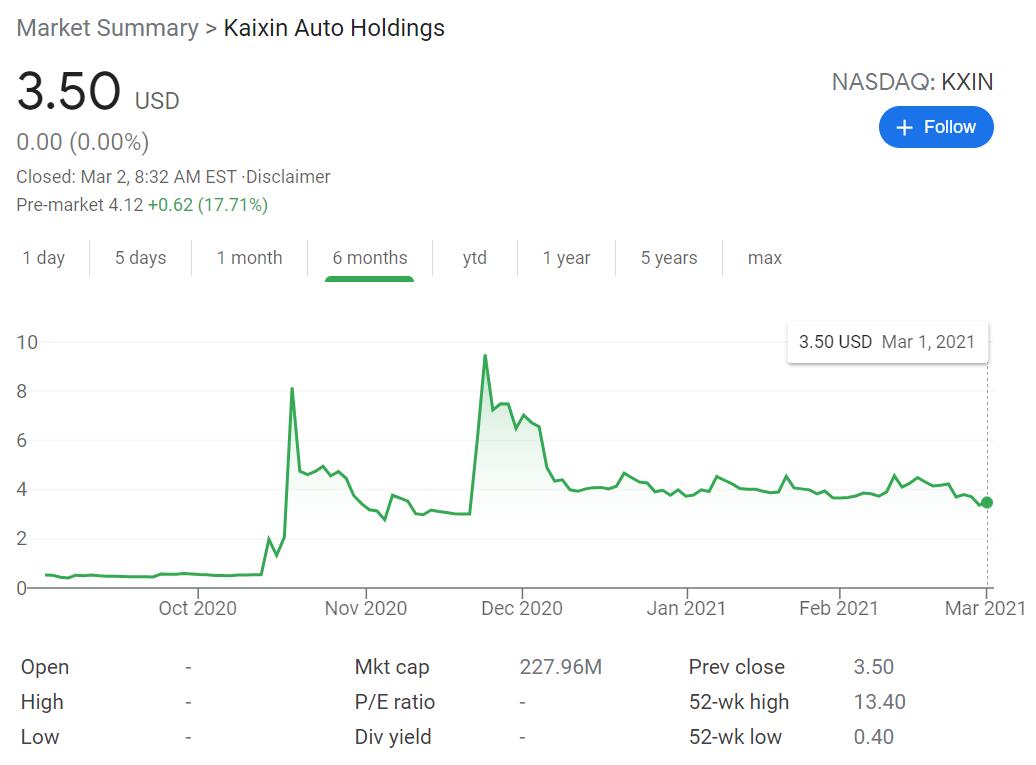Choose the 1 month range tab
Image resolution: width=1036 pixels, height=765 pixels.
point(249,258)
